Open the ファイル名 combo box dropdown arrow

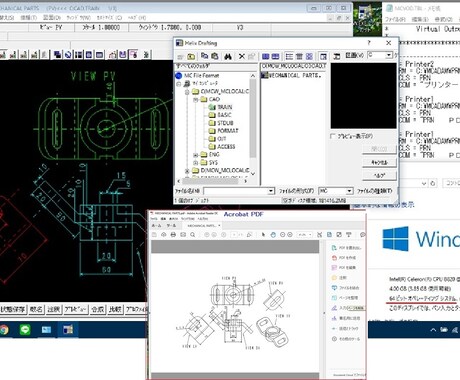[271, 191]
